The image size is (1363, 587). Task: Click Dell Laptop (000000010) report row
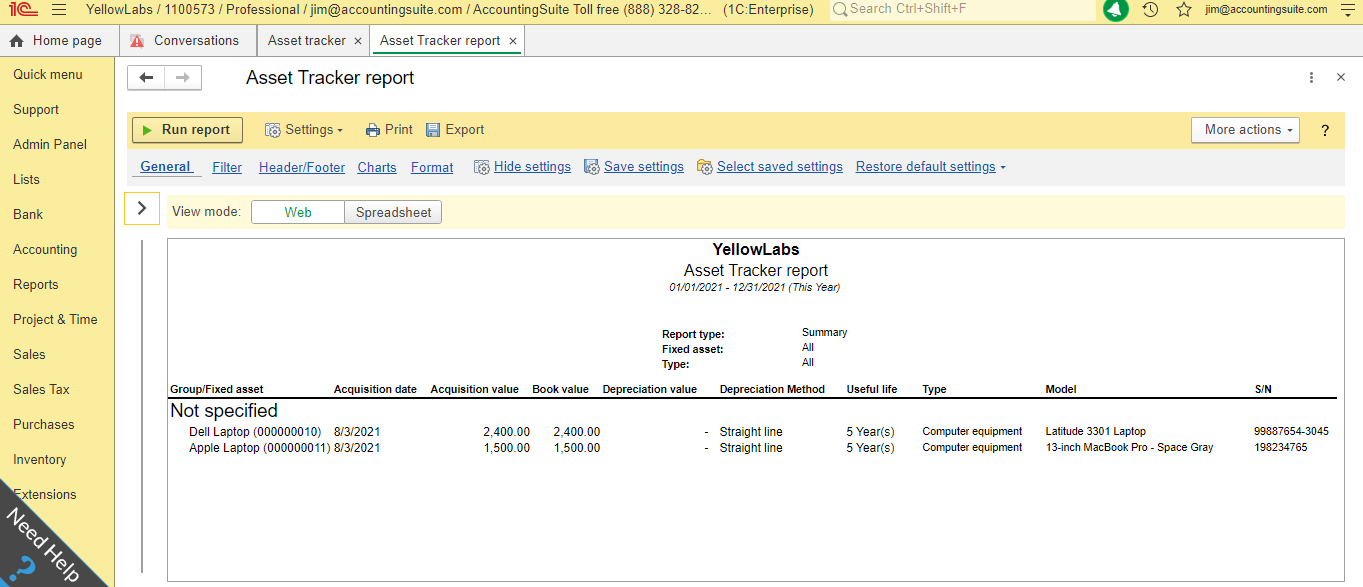pos(255,432)
